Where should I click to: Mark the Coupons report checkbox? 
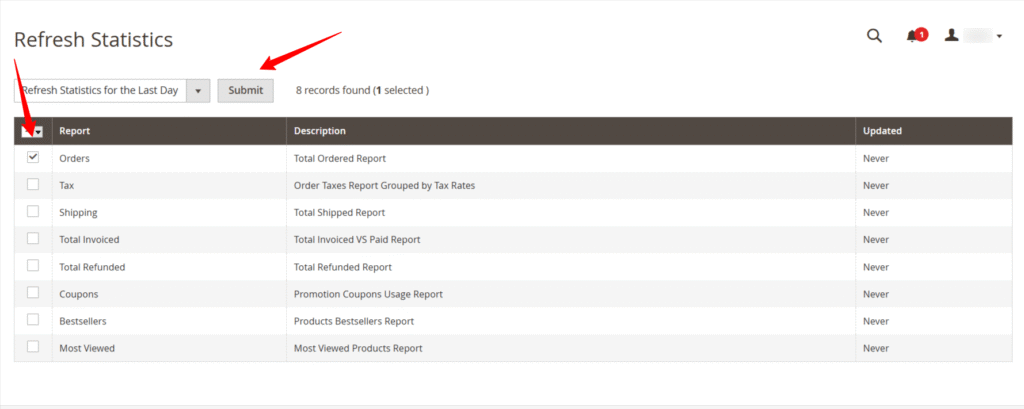pyautogui.click(x=33, y=293)
